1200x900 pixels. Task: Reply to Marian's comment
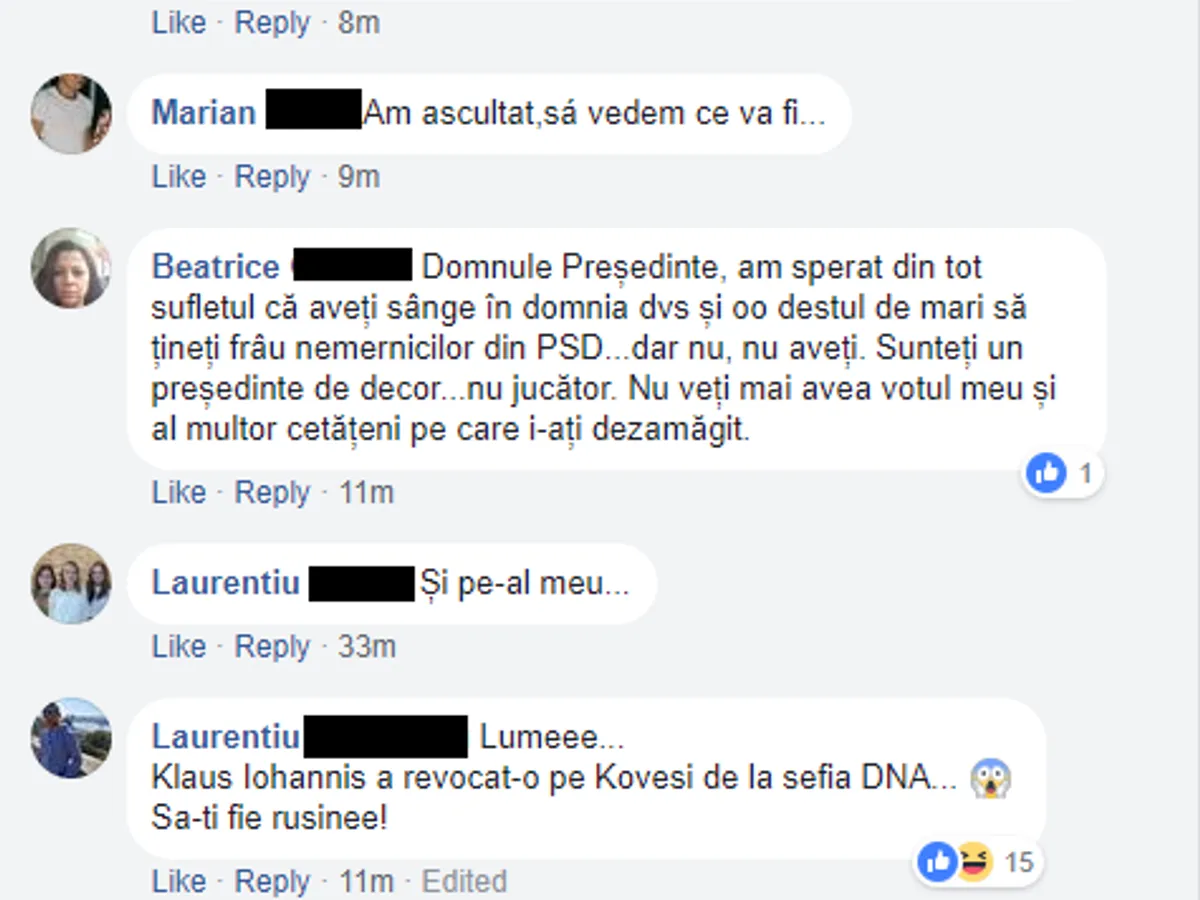(272, 177)
